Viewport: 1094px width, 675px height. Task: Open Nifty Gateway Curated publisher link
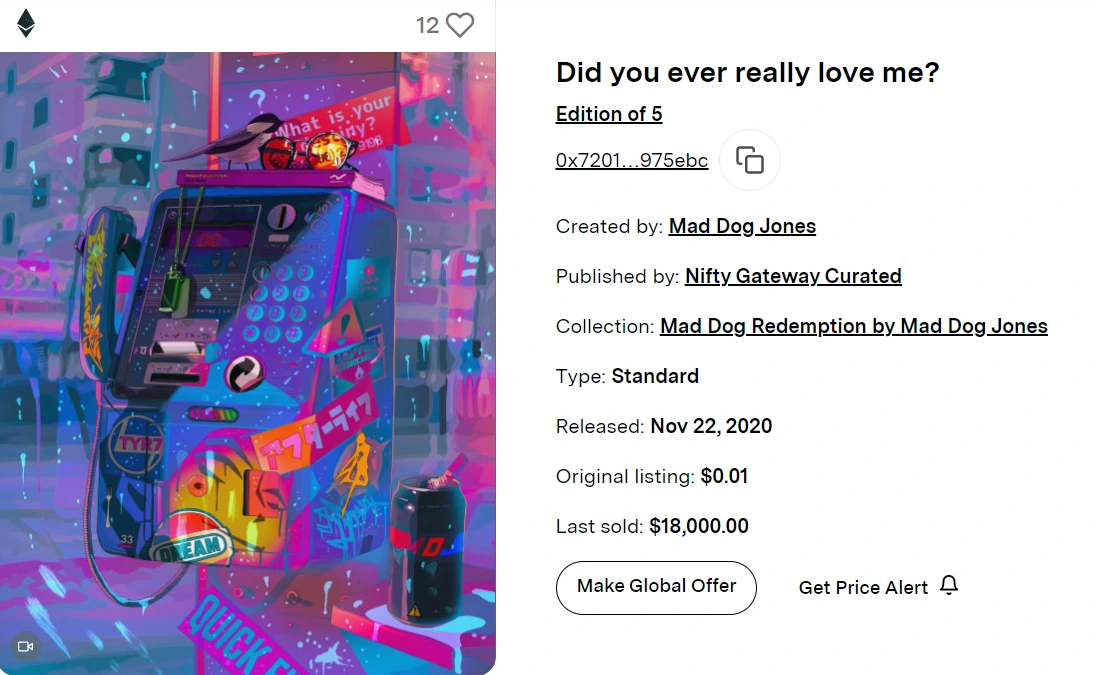point(793,276)
